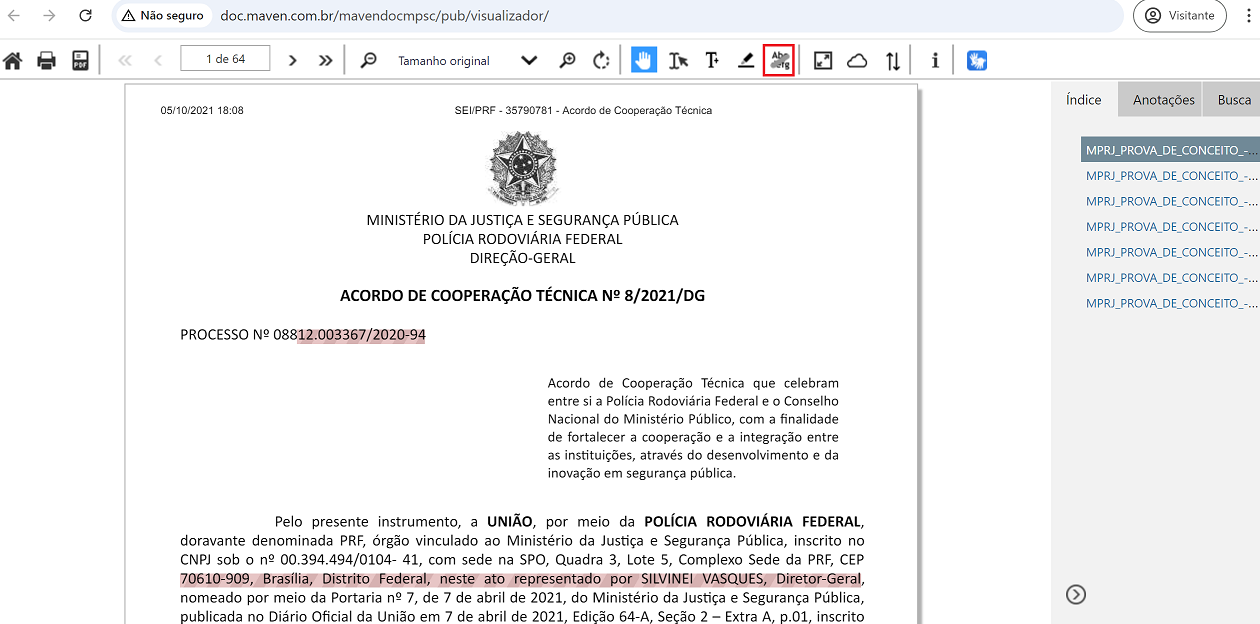This screenshot has height=624, width=1260.
Task: Reload the browser page
Action: [x=85, y=15]
